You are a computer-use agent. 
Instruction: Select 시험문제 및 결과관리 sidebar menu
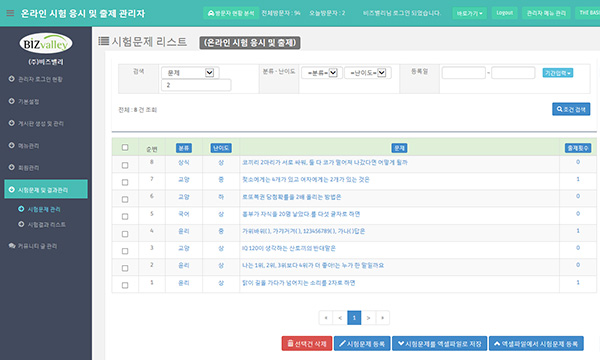tap(46, 189)
